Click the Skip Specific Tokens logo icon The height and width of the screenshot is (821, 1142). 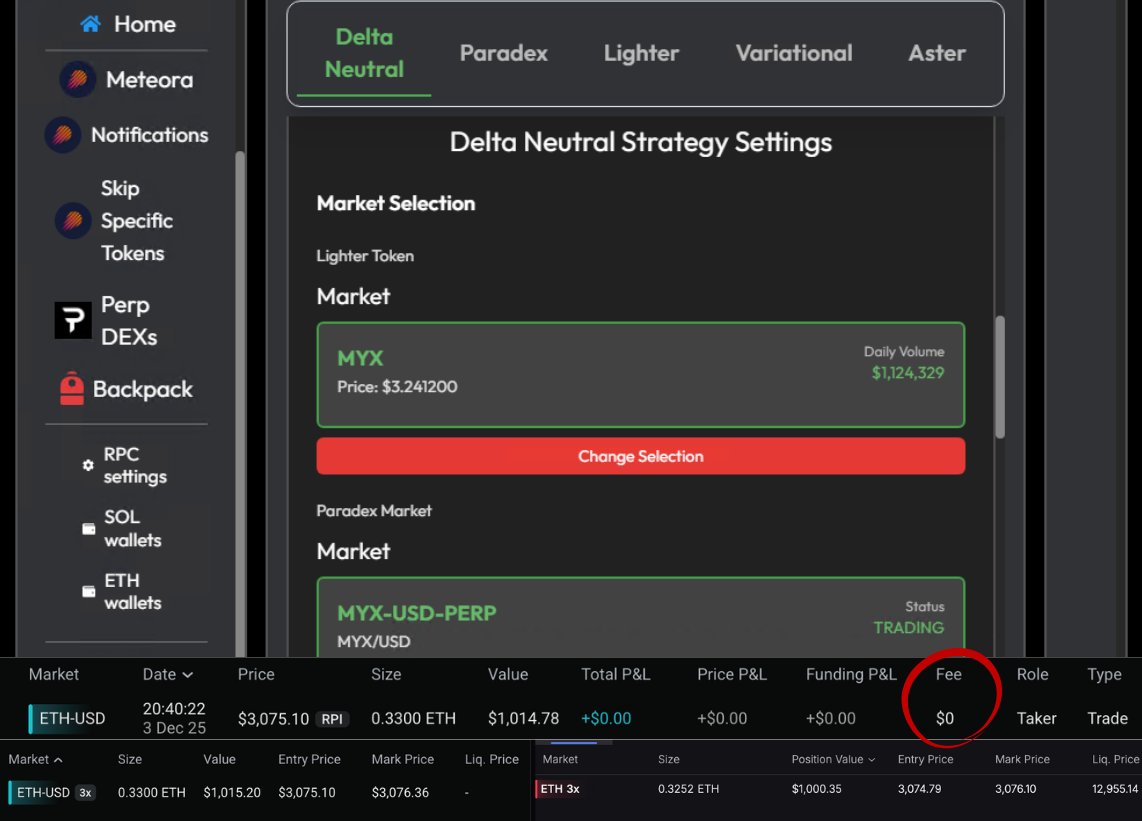coord(73,220)
